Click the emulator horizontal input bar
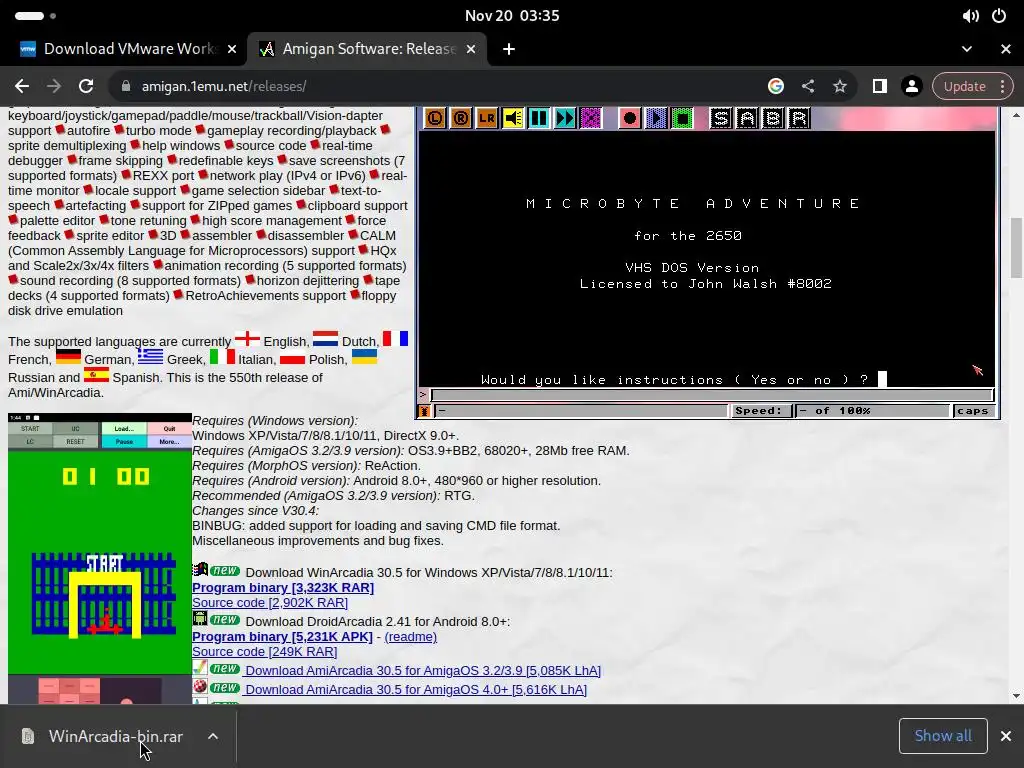 712,394
